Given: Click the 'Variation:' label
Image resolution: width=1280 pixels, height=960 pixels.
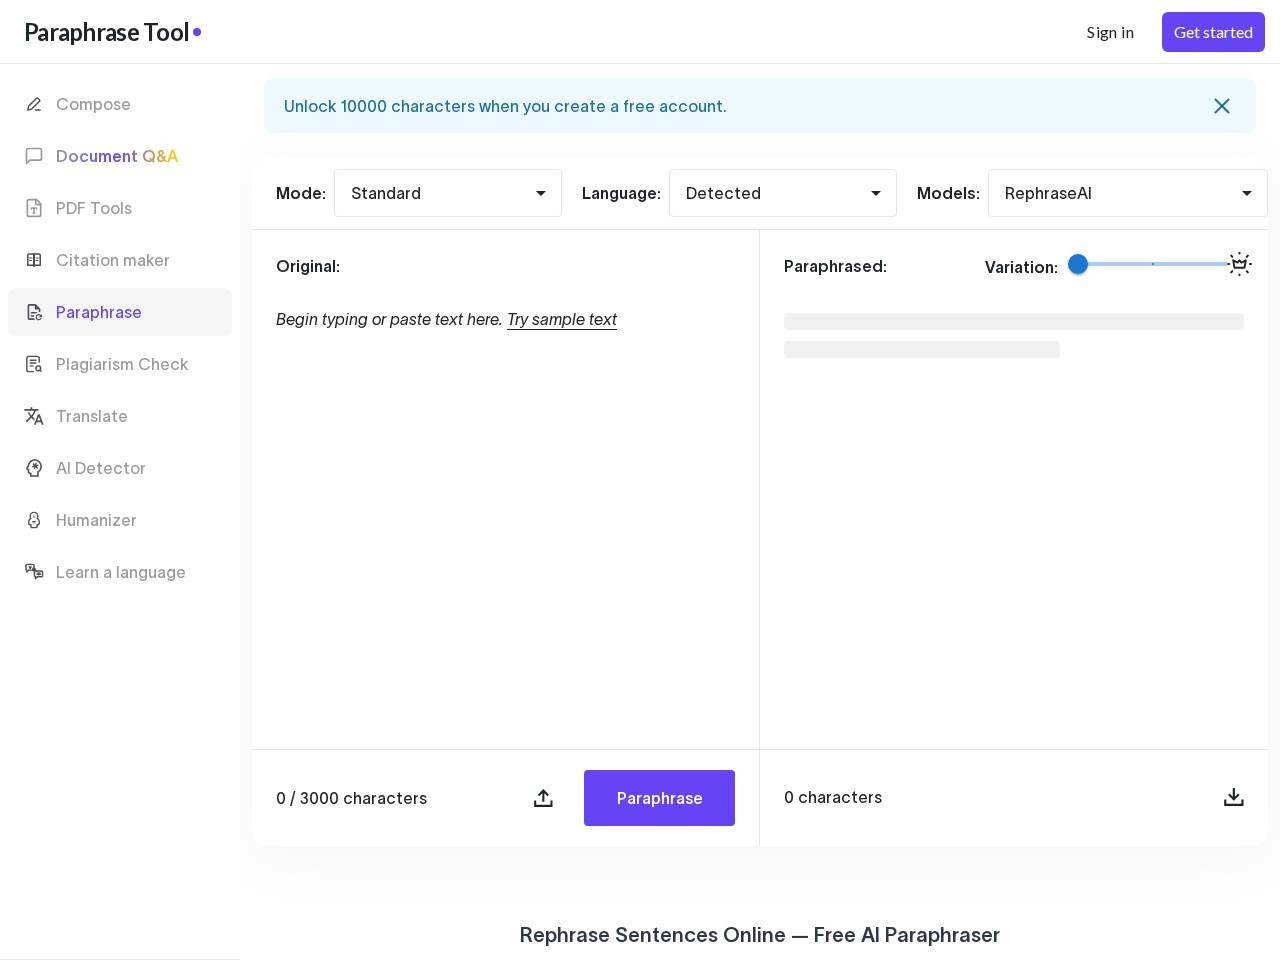Looking at the screenshot, I should pyautogui.click(x=1021, y=267).
